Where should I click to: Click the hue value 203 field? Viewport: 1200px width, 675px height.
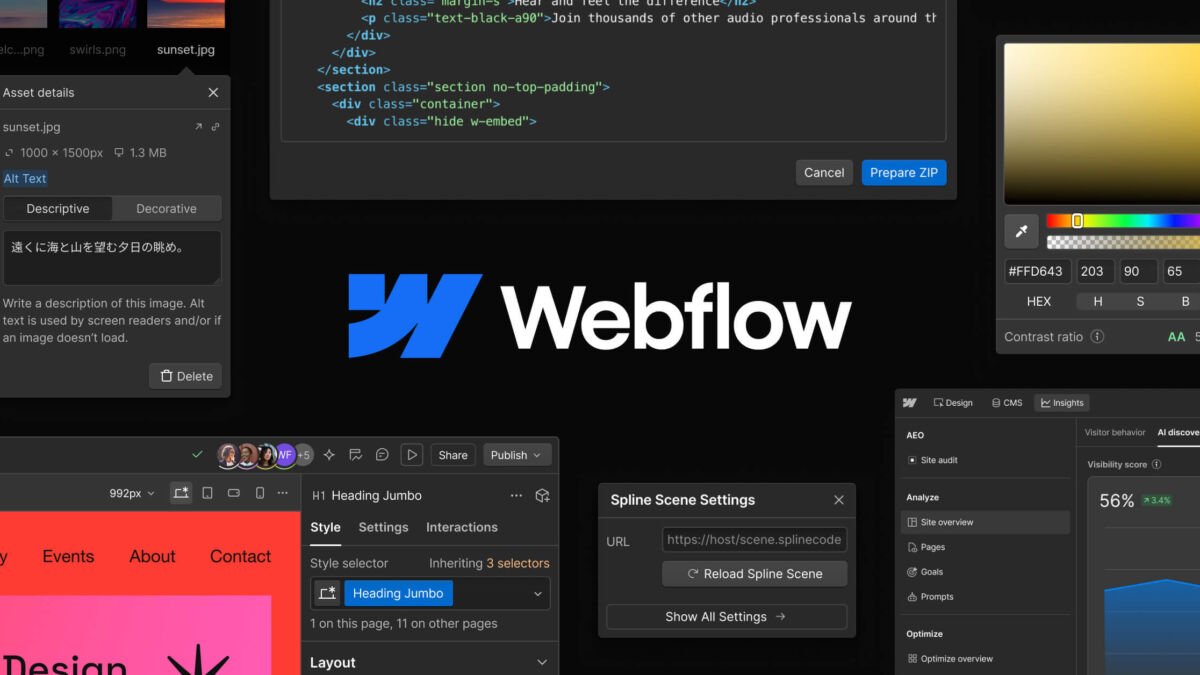point(1096,271)
